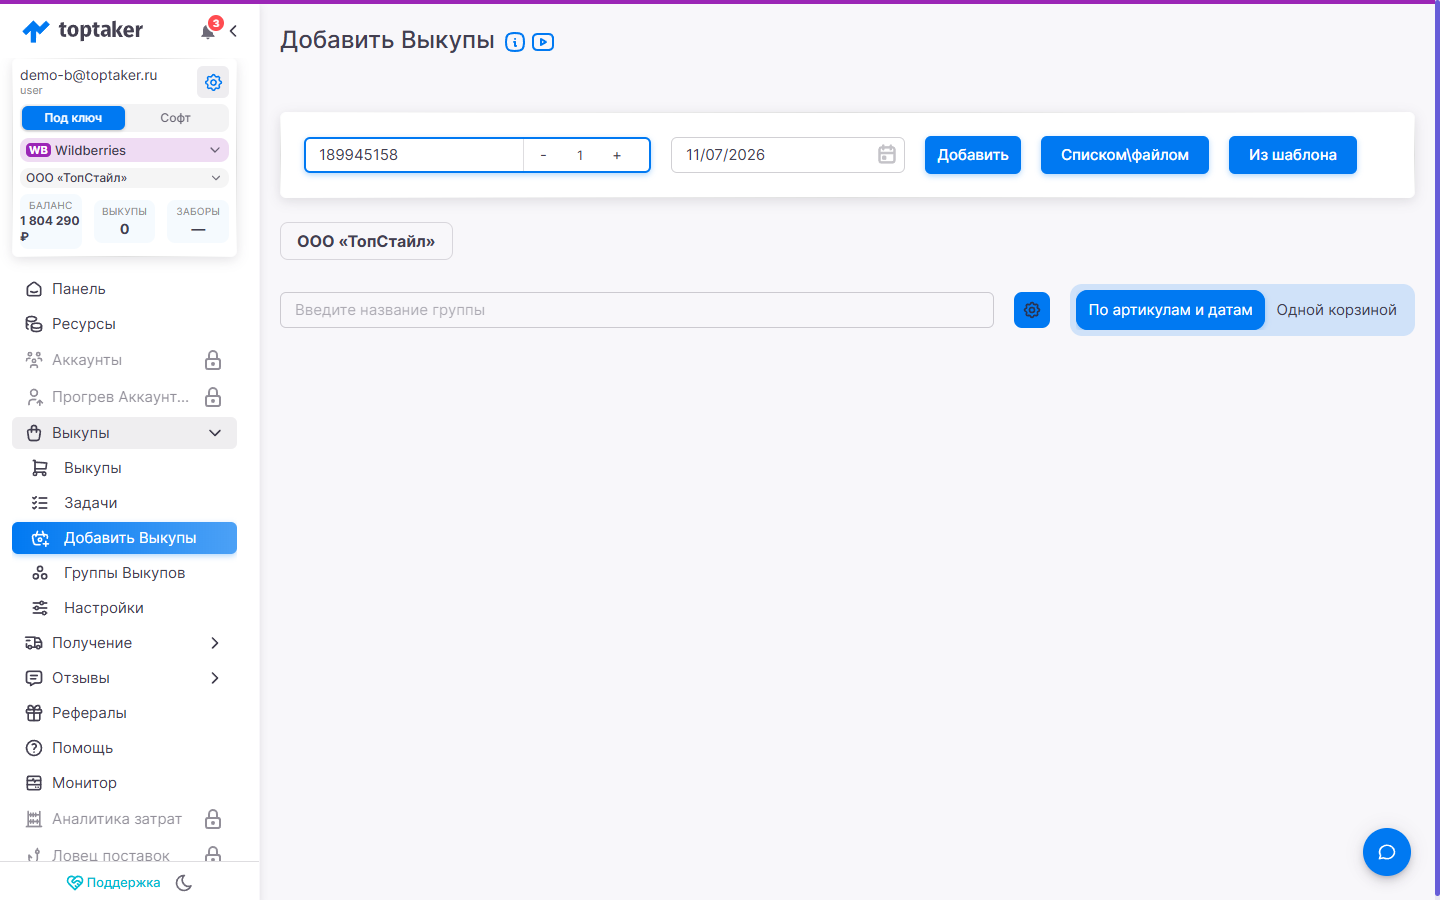Click the demo-b@toptaker.ru account email
This screenshot has height=900, width=1440.
pyautogui.click(x=89, y=75)
